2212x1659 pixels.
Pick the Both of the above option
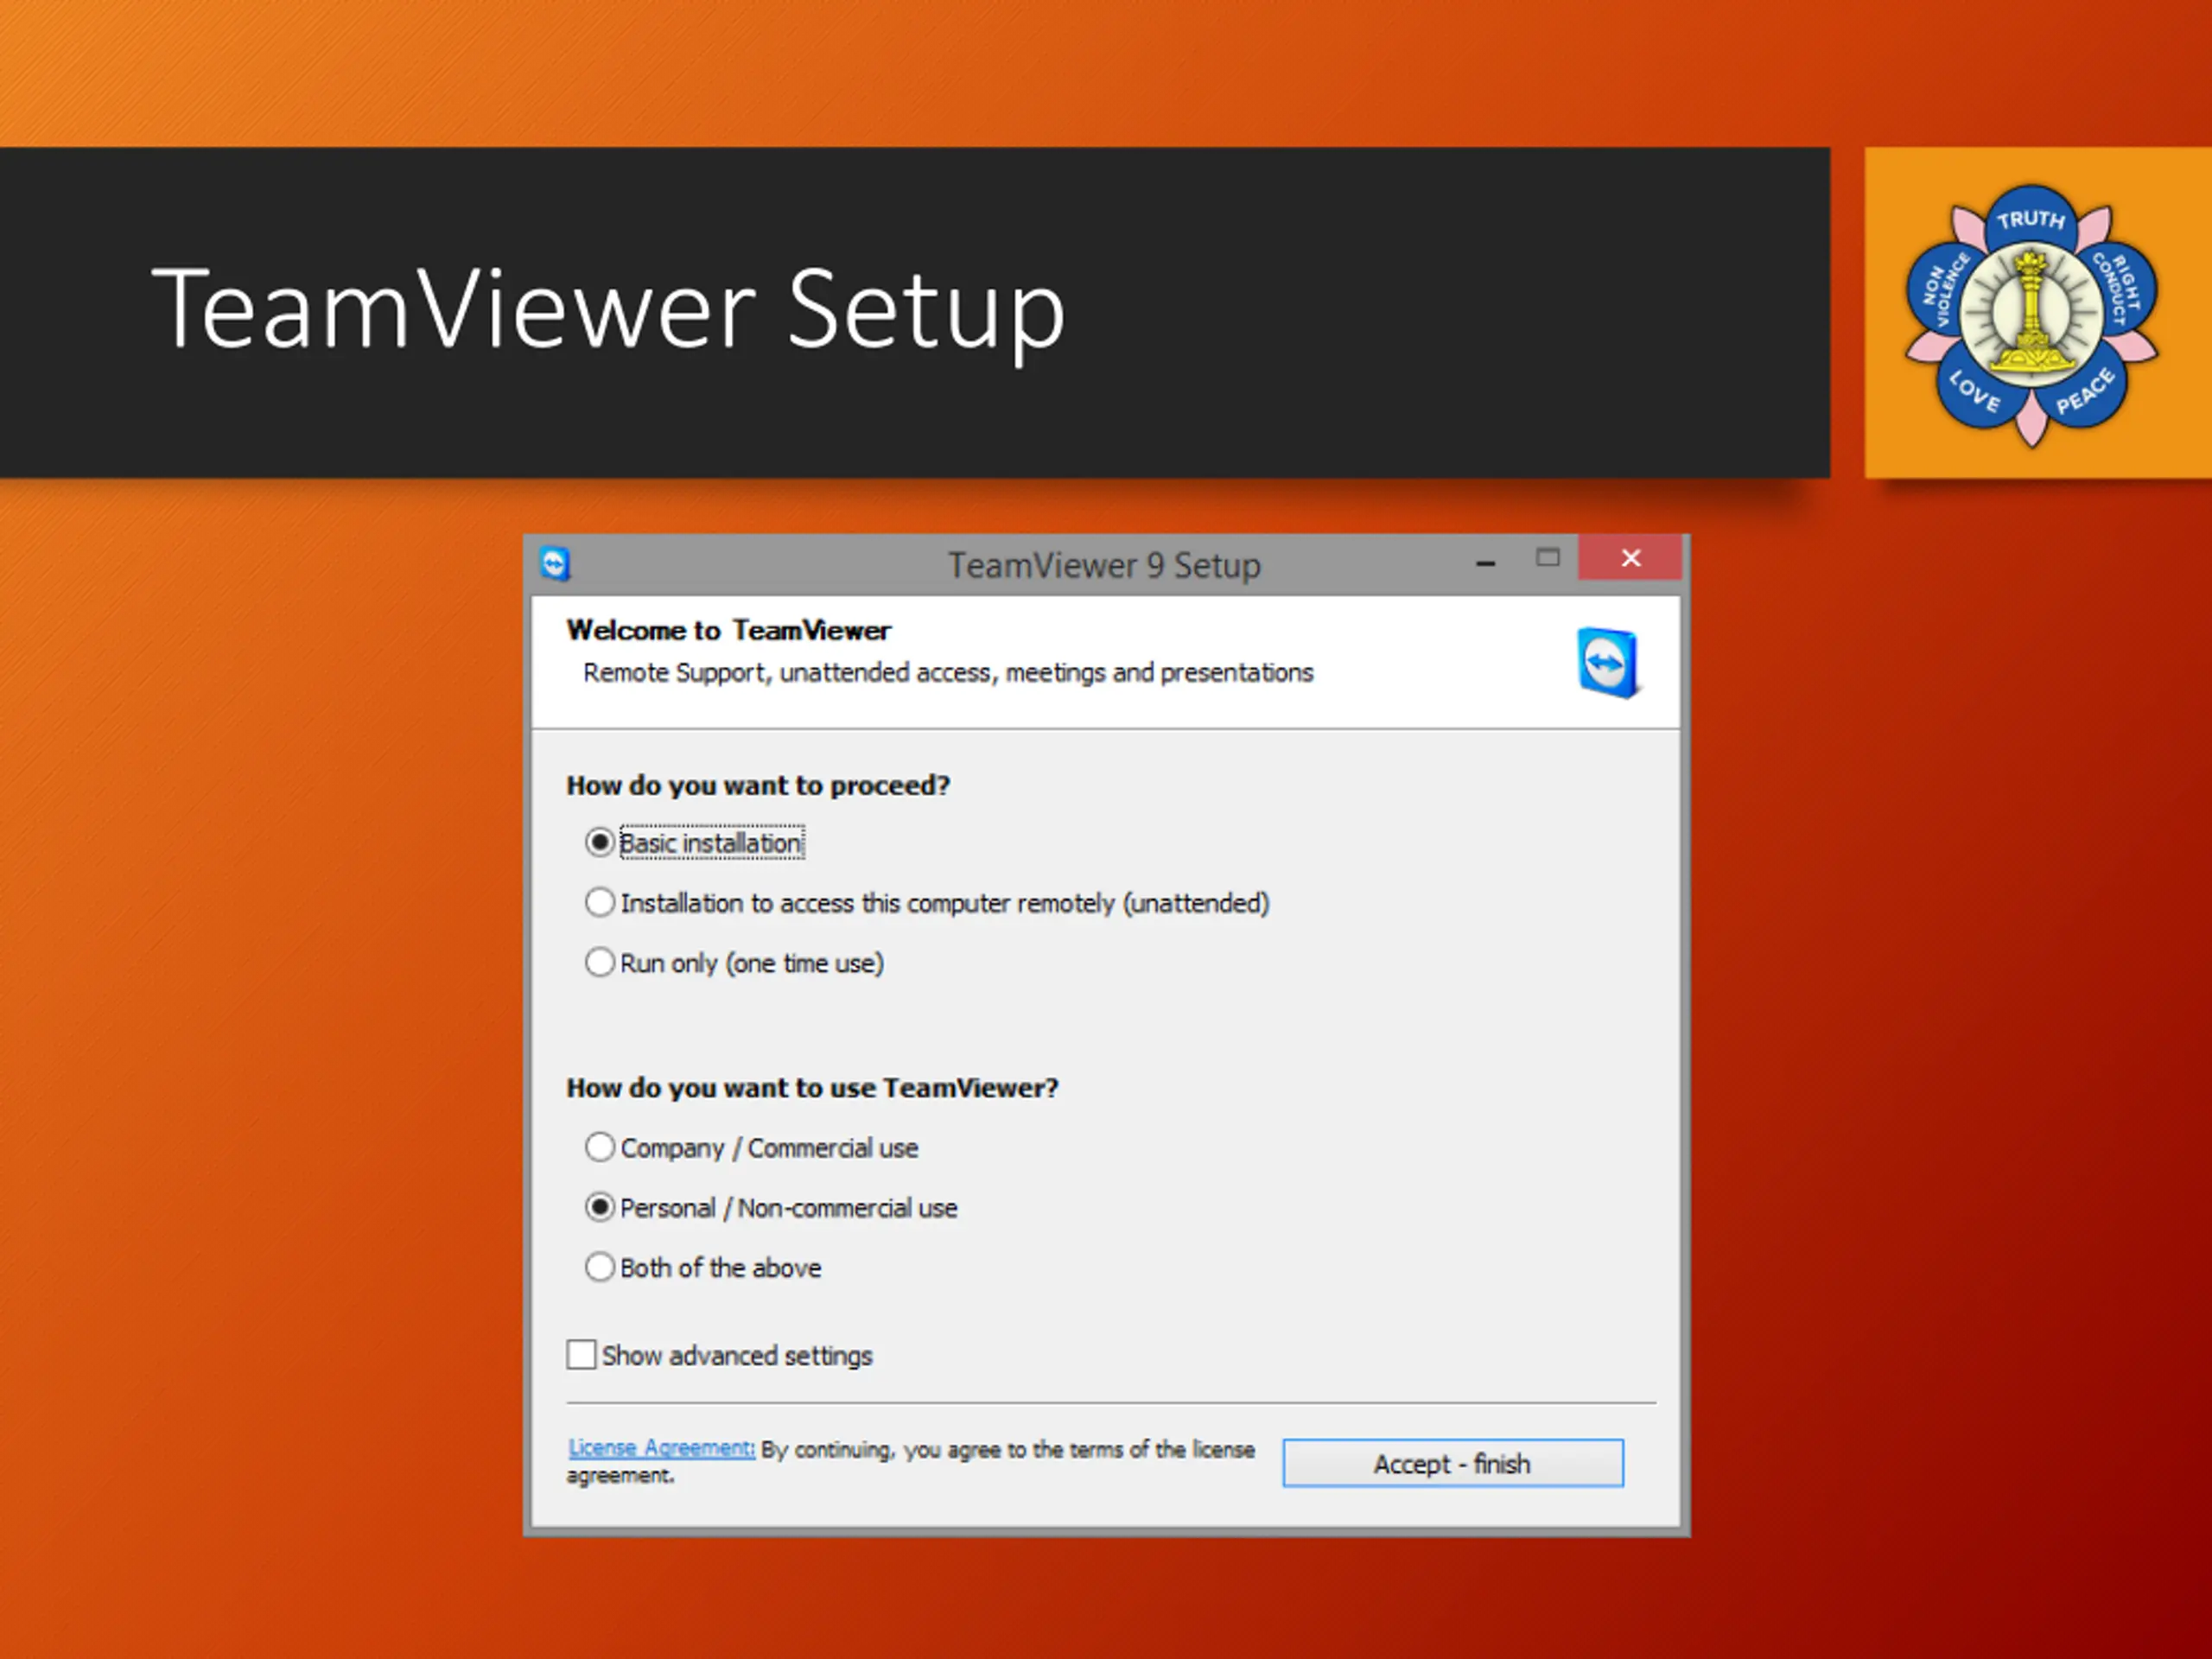pyautogui.click(x=599, y=1268)
